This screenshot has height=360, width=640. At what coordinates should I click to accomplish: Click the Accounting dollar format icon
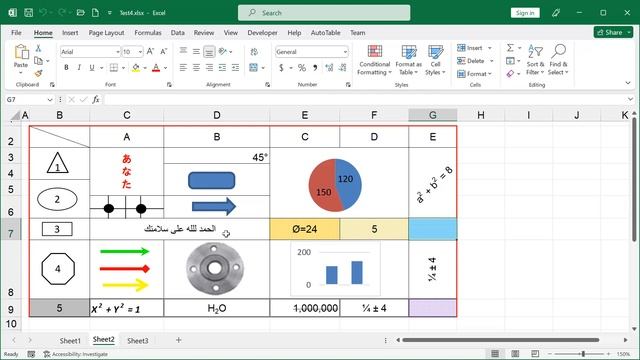click(281, 68)
